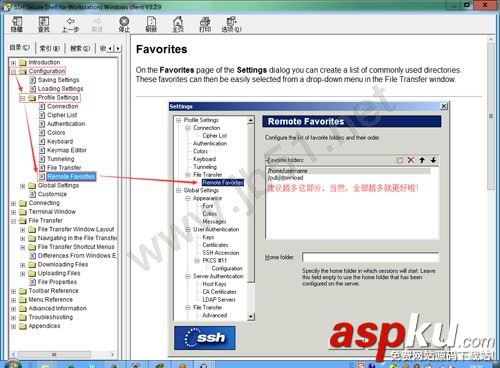Open the Connection topic under Profile Settings
Viewport: 500px width, 368px height.
[63, 106]
